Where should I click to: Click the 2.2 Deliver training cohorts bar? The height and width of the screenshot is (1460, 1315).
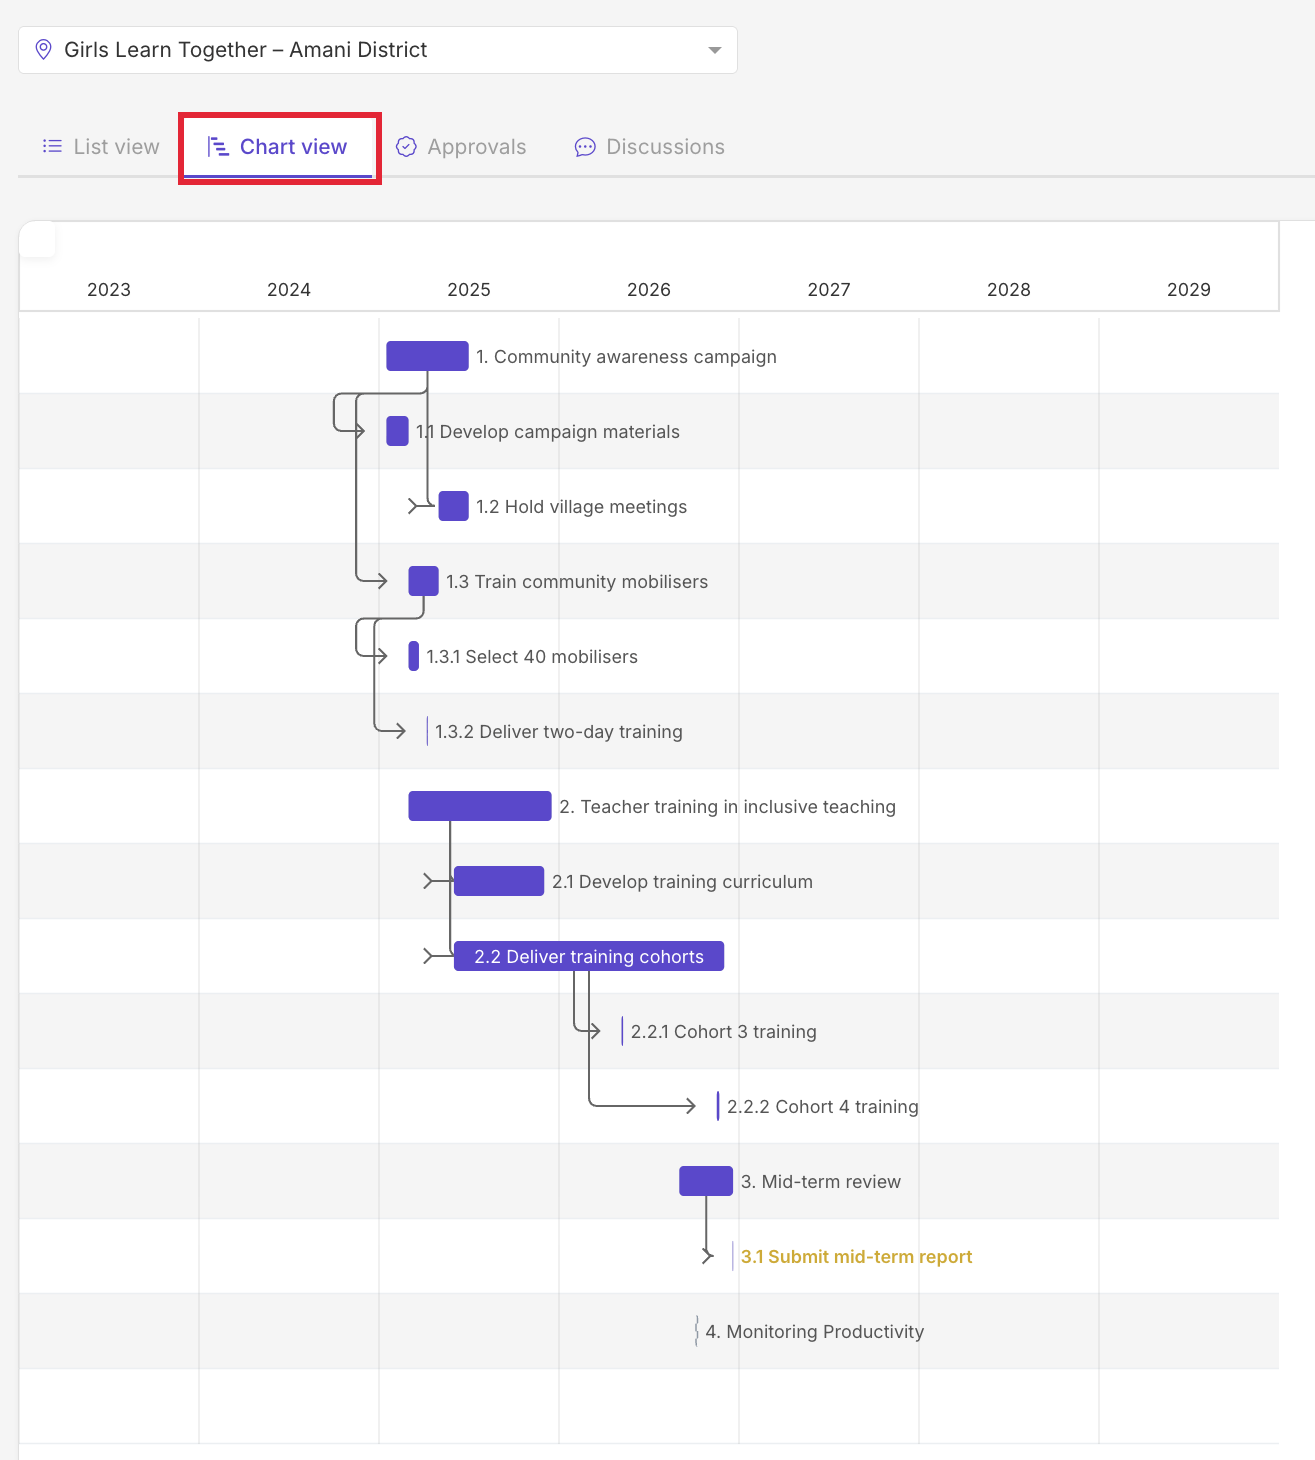589,956
